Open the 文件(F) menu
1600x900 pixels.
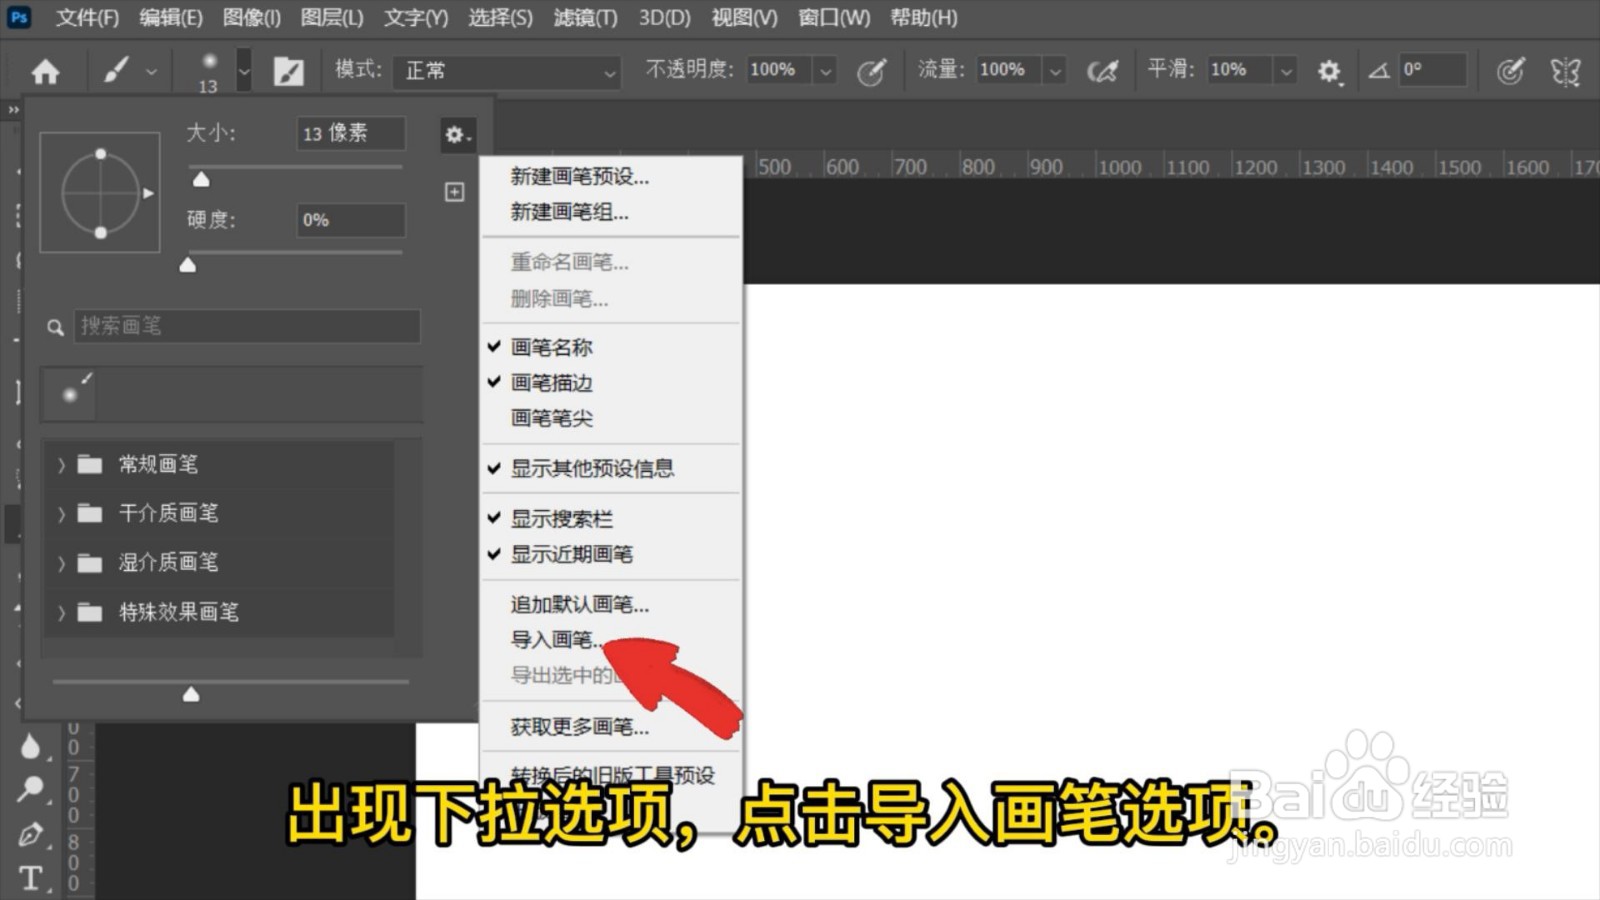(87, 18)
